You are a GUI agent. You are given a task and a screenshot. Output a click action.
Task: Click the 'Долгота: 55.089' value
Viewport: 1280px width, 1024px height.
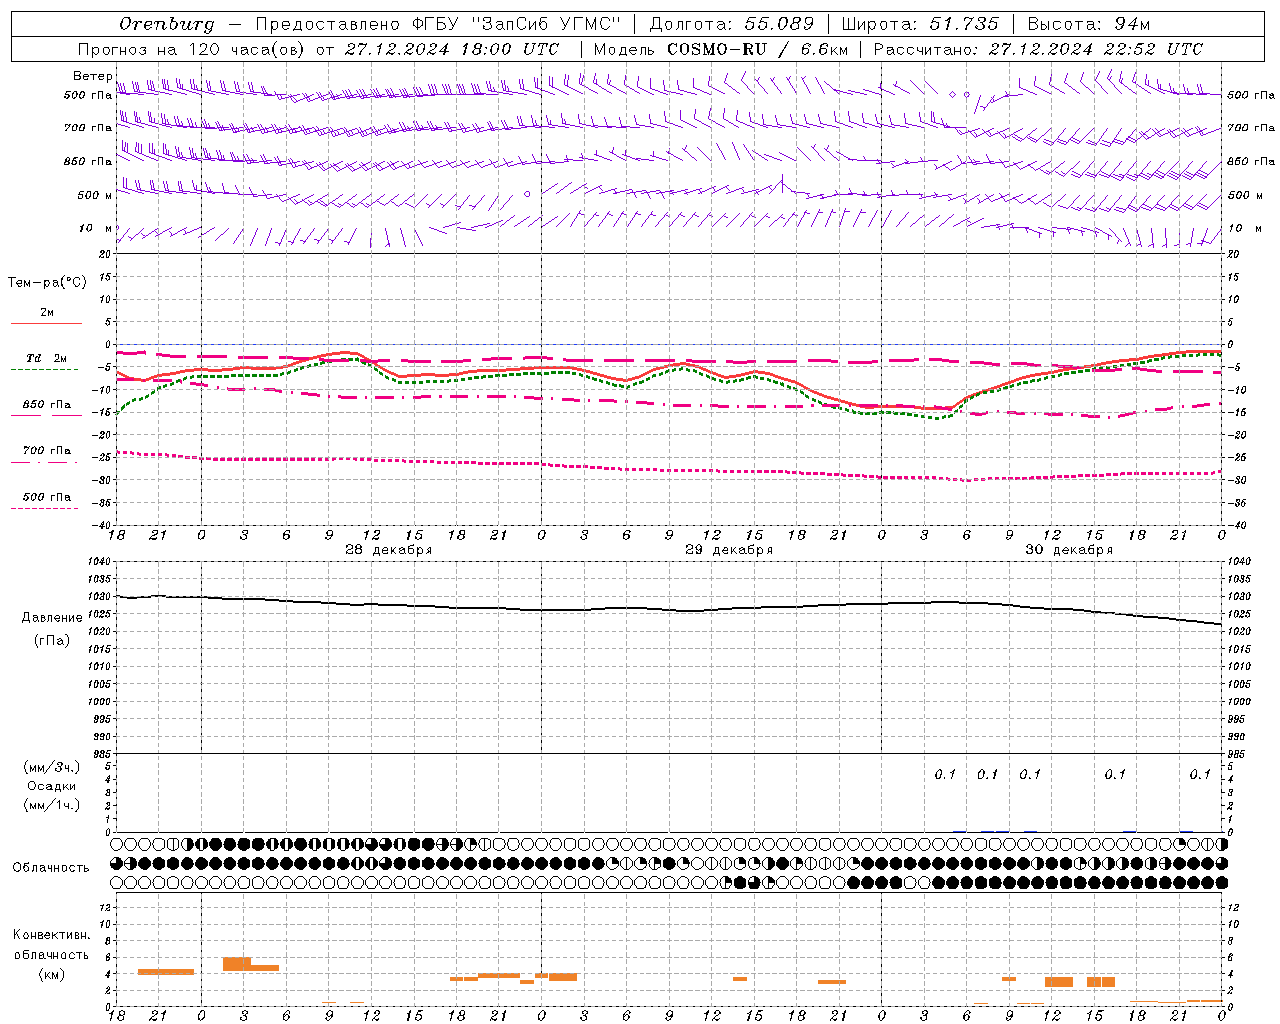pyautogui.click(x=732, y=24)
